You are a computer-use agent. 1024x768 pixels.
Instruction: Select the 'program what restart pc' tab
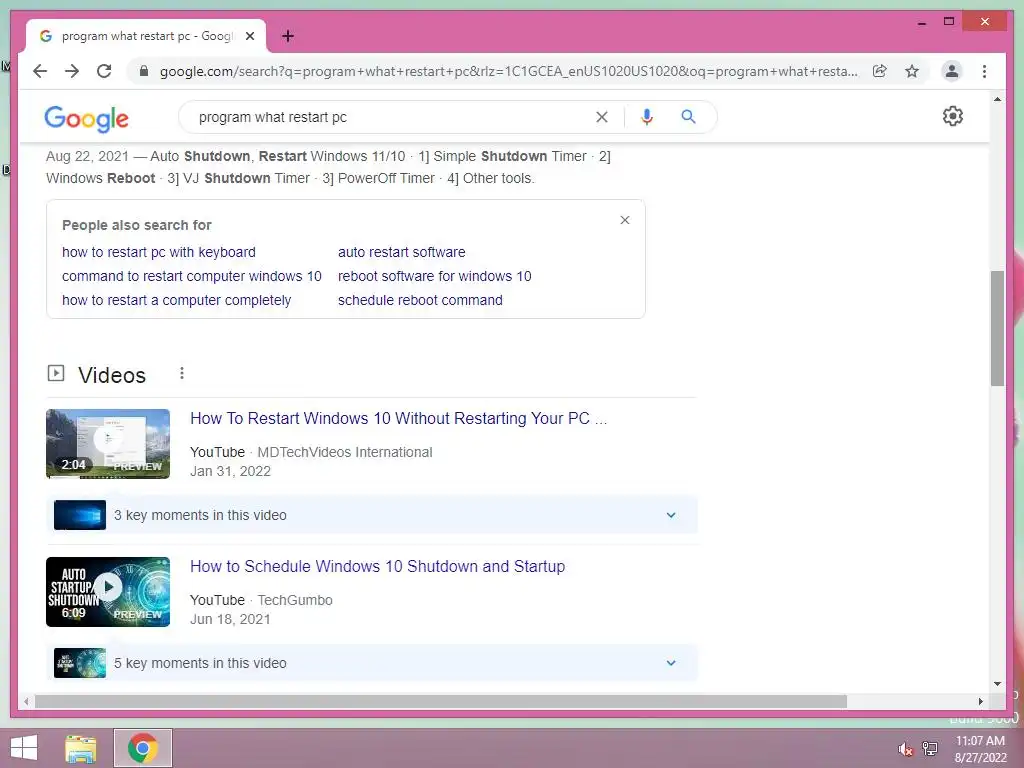click(146, 36)
